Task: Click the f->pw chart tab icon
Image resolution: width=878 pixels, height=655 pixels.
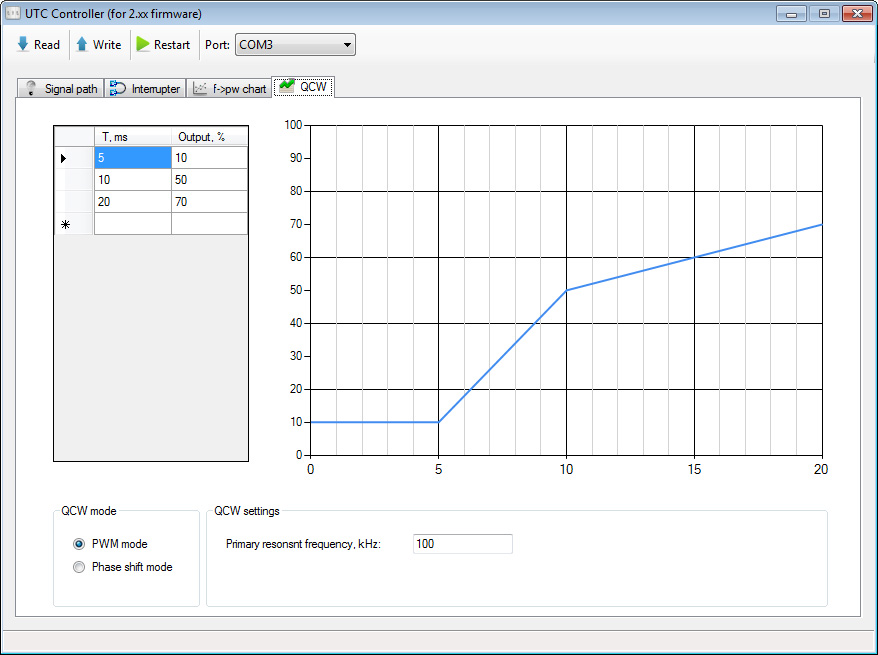Action: coord(200,88)
